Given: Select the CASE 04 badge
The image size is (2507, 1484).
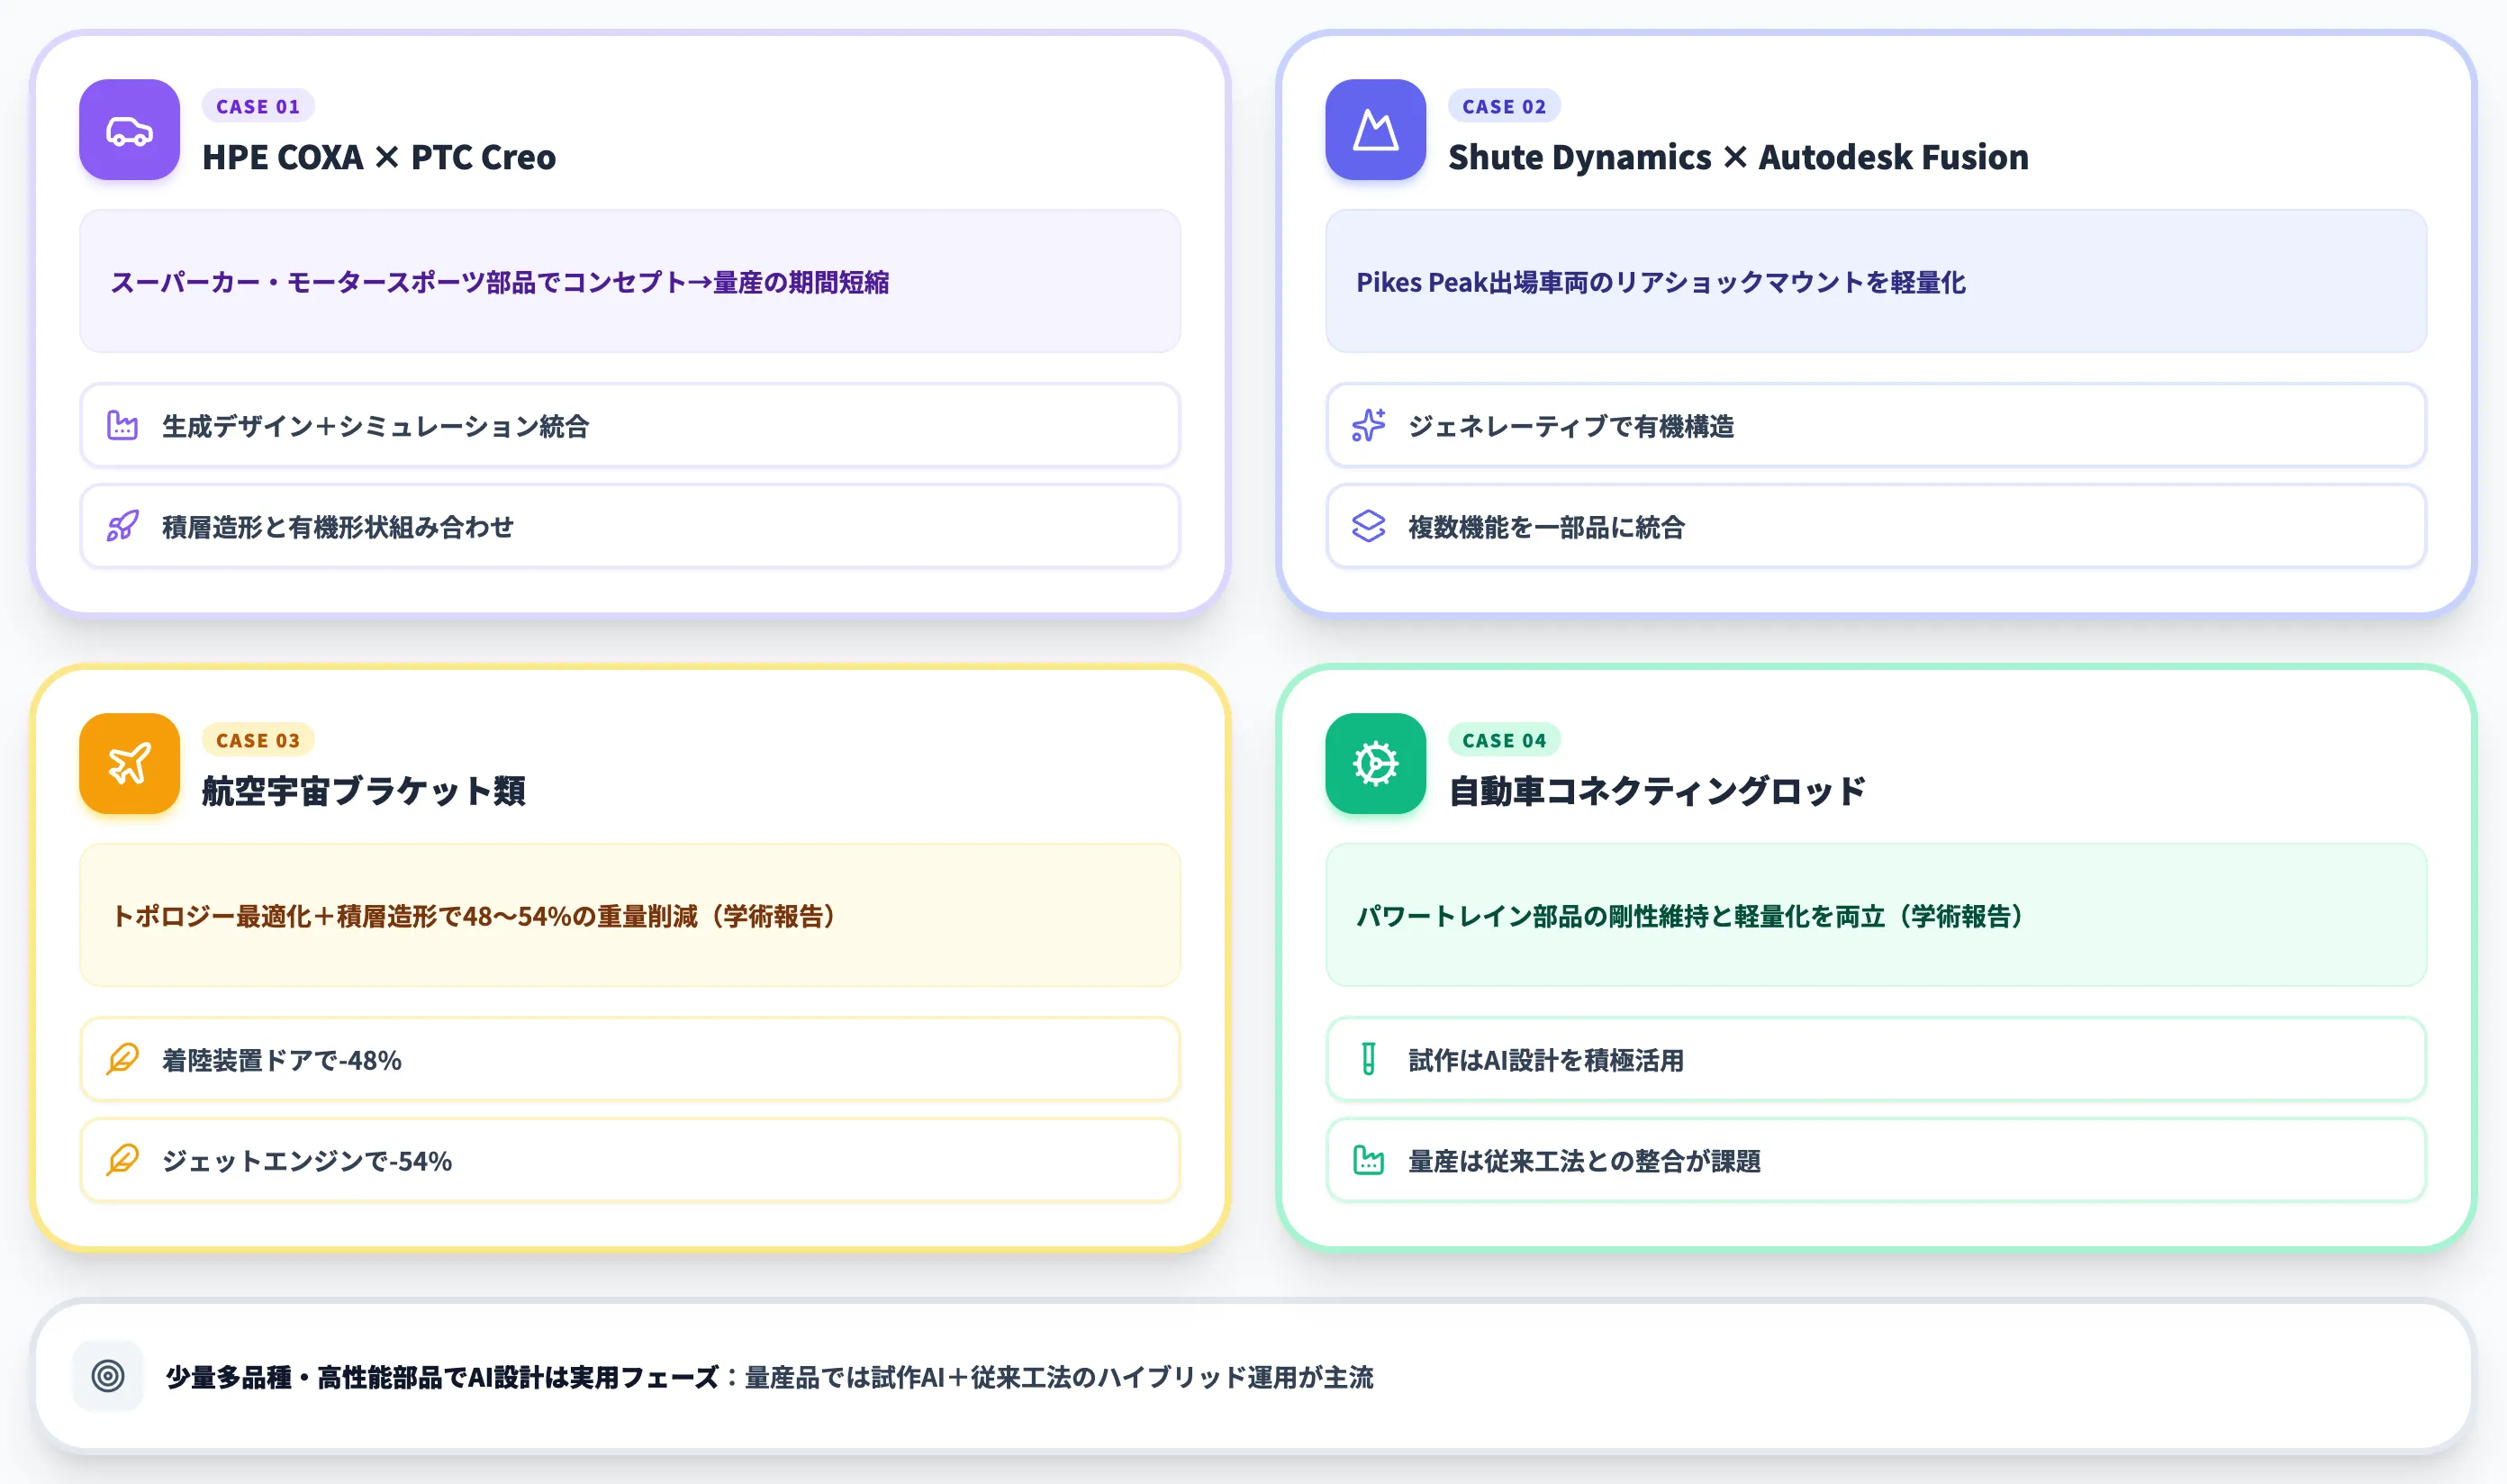Looking at the screenshot, I should coord(1504,740).
